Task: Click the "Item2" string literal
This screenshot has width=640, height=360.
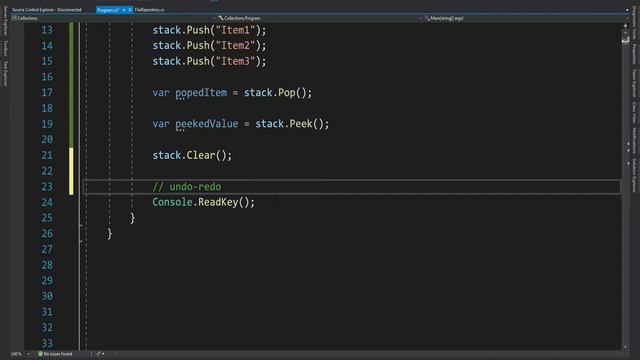Action: 235,46
